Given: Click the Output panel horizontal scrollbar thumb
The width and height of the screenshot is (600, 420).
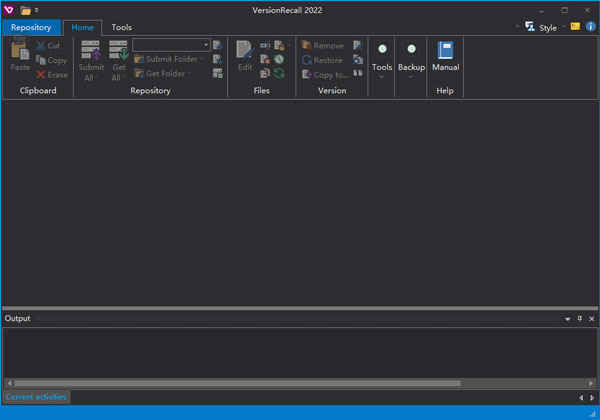Looking at the screenshot, I should tap(237, 383).
